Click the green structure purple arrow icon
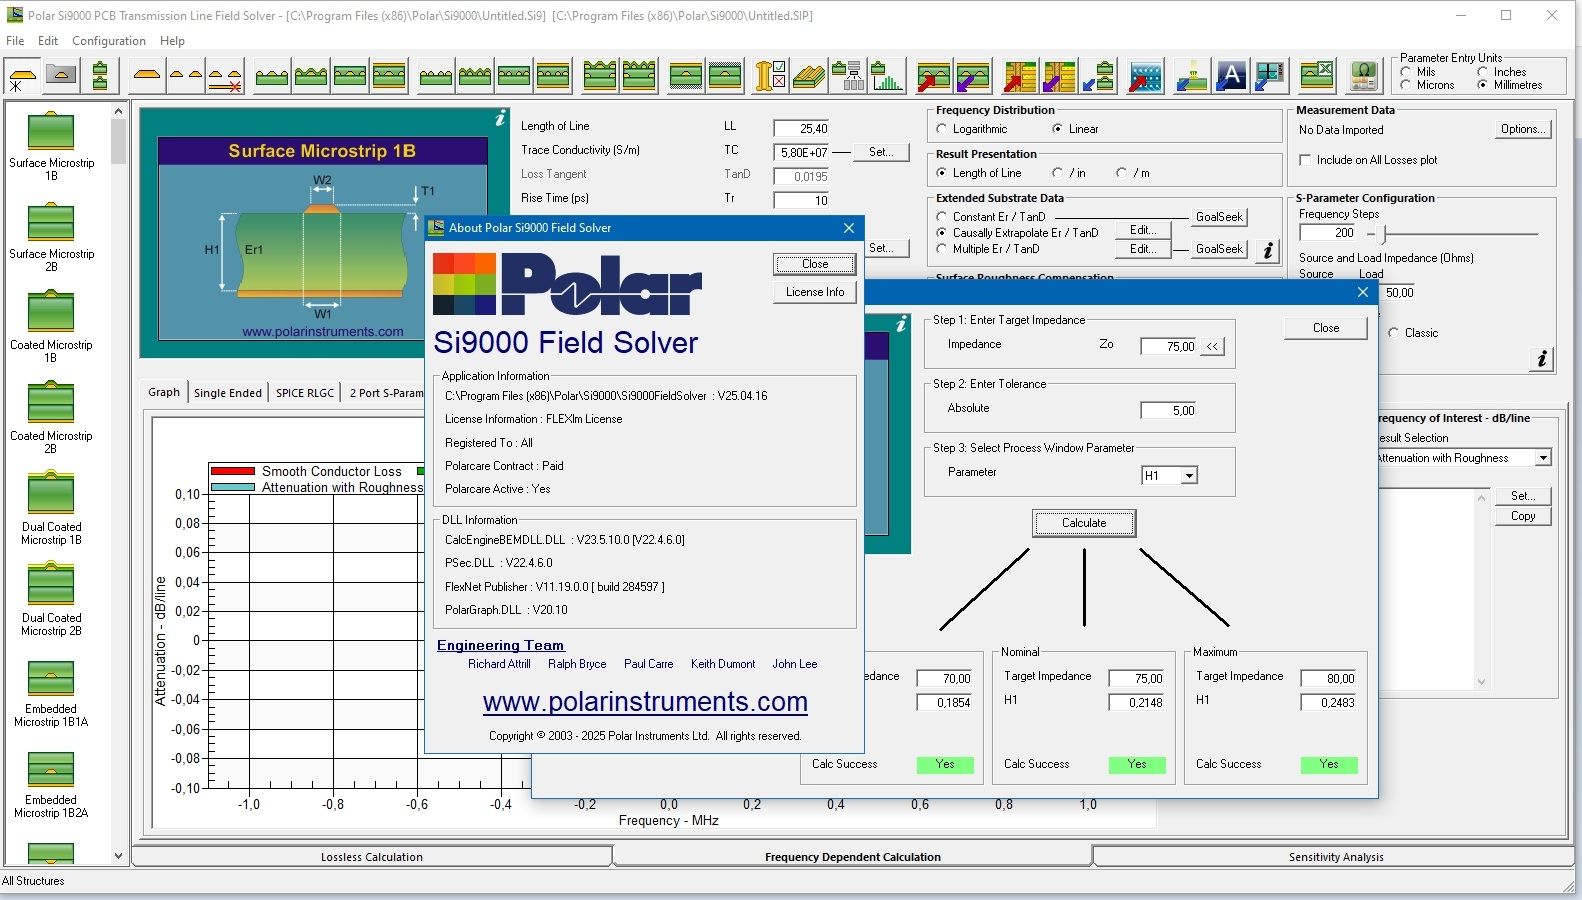 973,76
